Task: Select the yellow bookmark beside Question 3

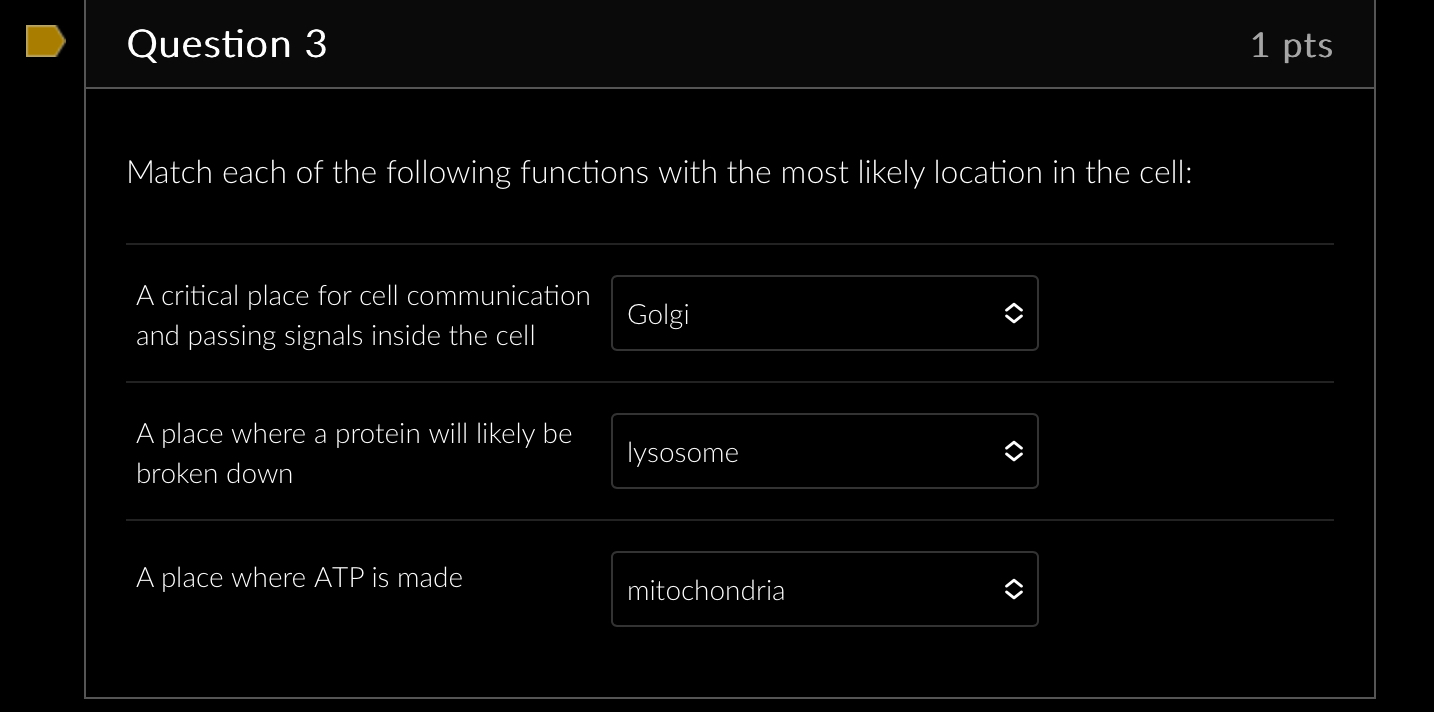Action: [44, 41]
